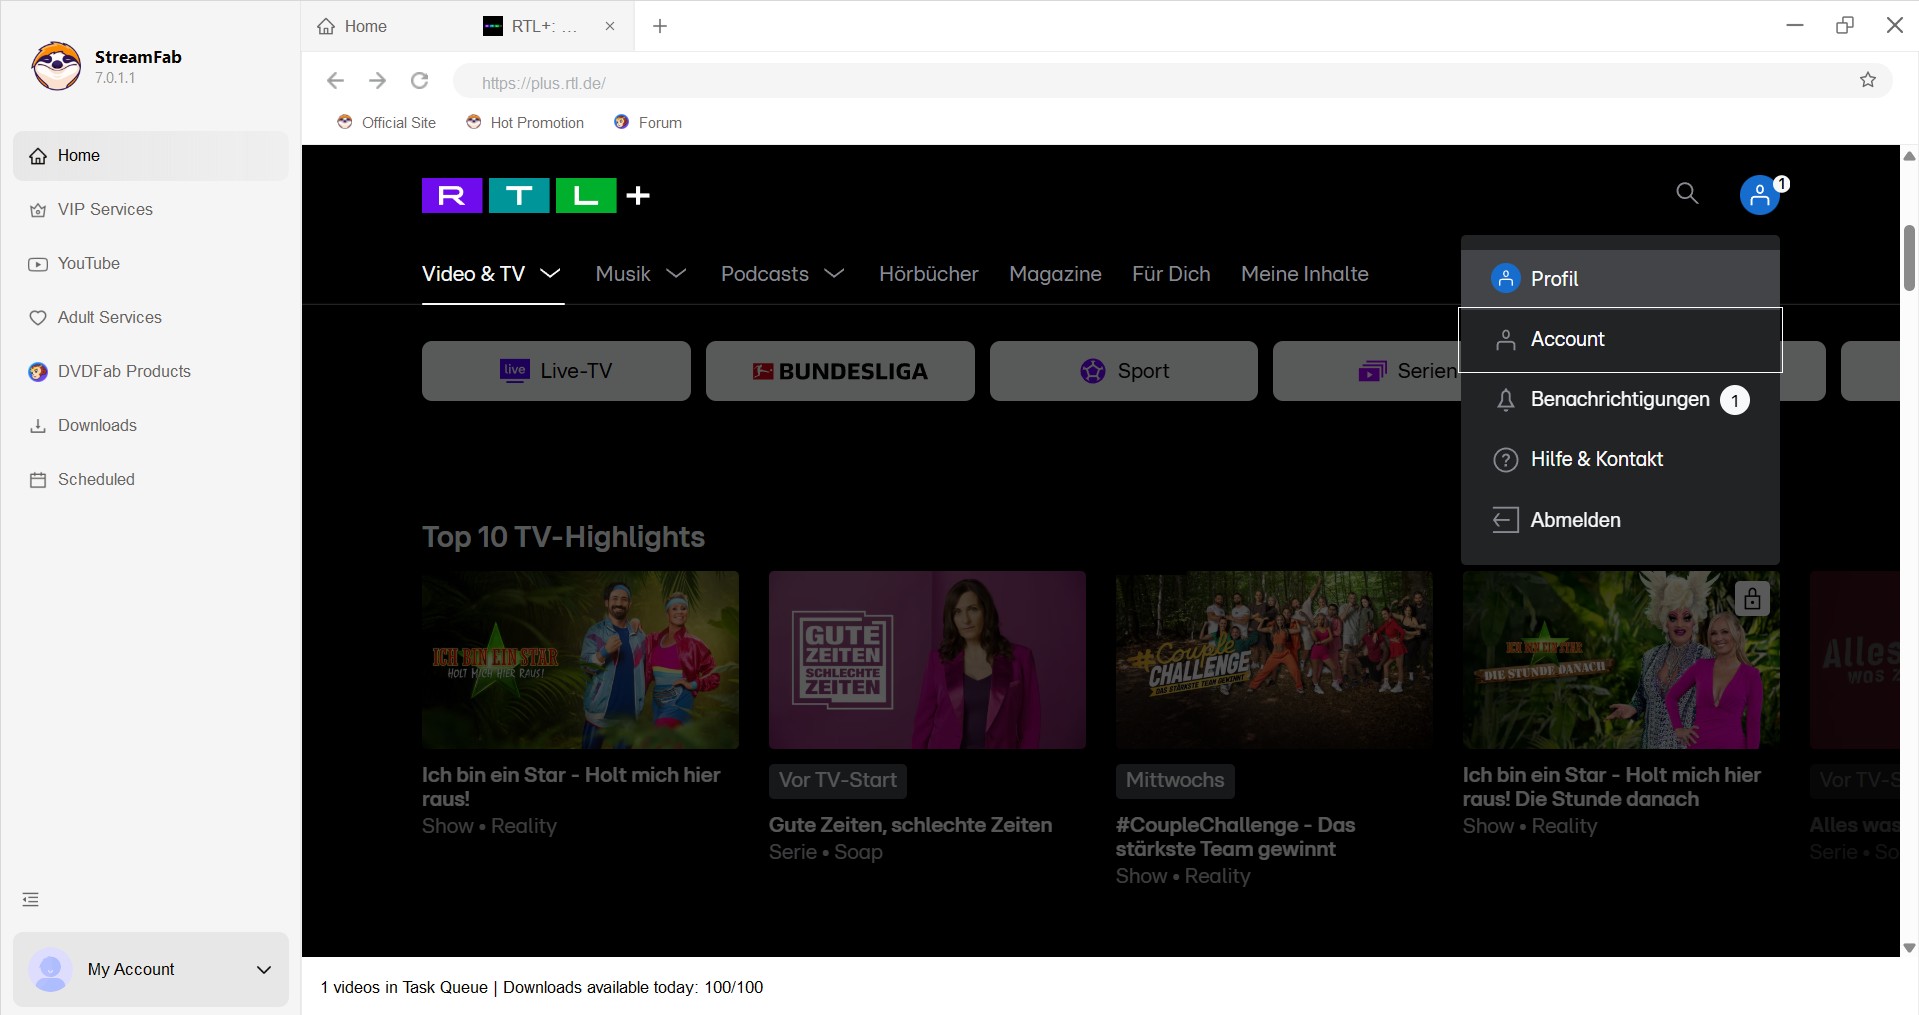Open the Downloads section in StreamFab

pyautogui.click(x=96, y=425)
